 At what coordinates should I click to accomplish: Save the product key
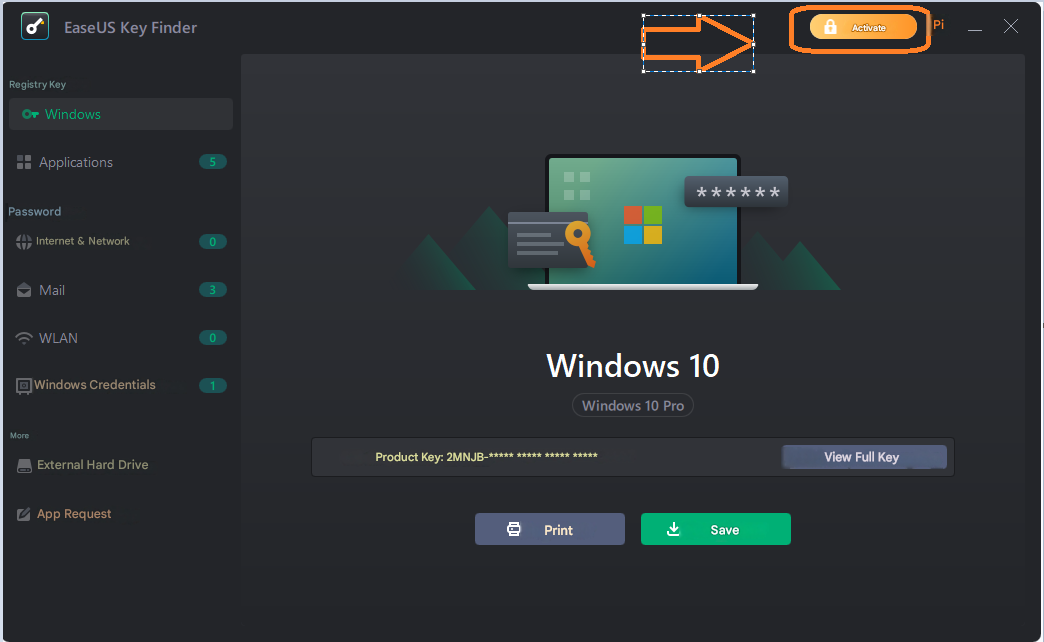coord(716,529)
